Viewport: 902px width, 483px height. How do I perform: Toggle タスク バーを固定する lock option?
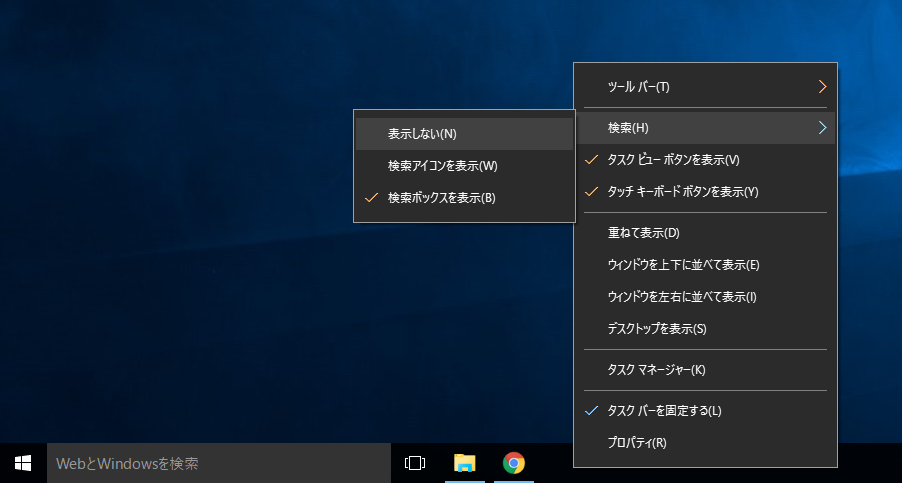[x=664, y=411]
